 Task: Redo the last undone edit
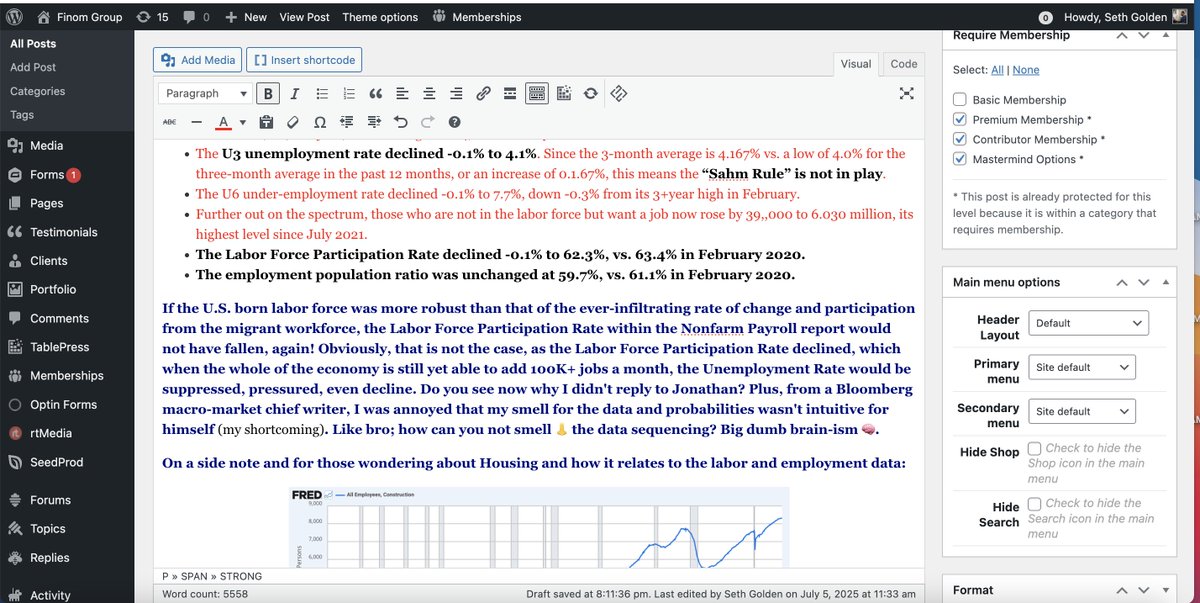428,122
